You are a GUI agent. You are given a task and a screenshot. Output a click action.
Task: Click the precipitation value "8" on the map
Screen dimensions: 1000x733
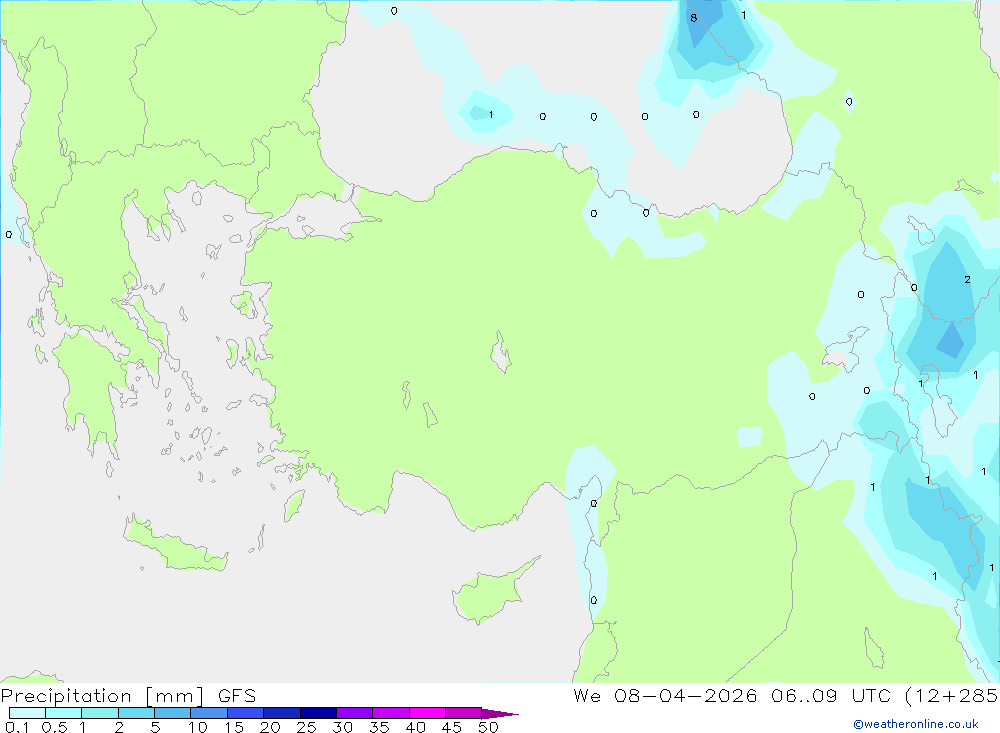(694, 19)
